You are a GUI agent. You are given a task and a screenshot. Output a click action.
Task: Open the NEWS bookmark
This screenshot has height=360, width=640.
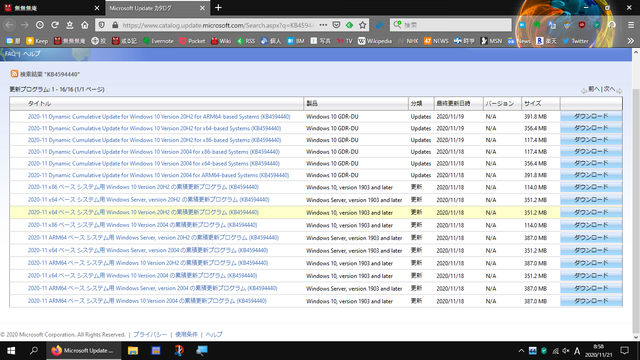(x=436, y=41)
